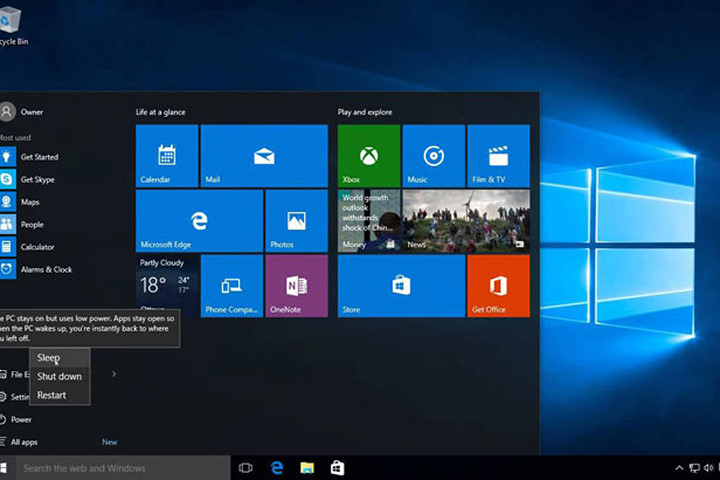Open Store from the taskbar

click(x=338, y=468)
